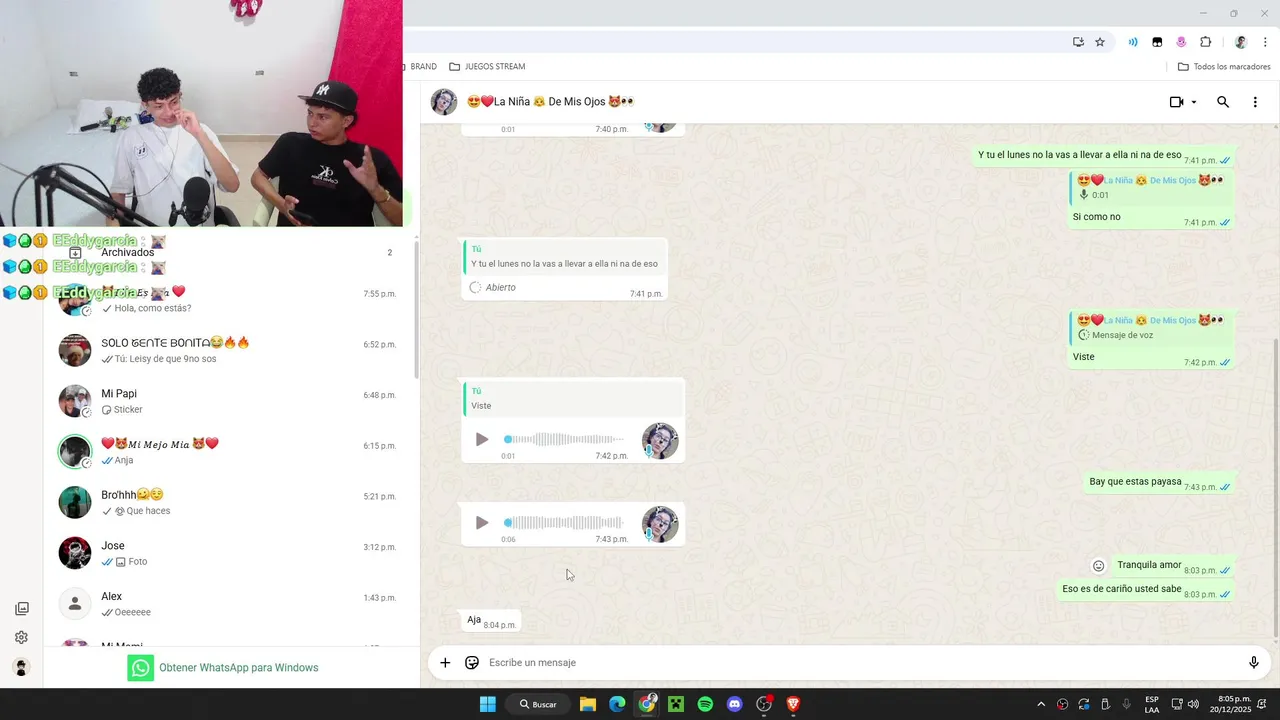This screenshot has height=720, width=1280.
Task: Install this page as an app
Action: coord(1078,42)
